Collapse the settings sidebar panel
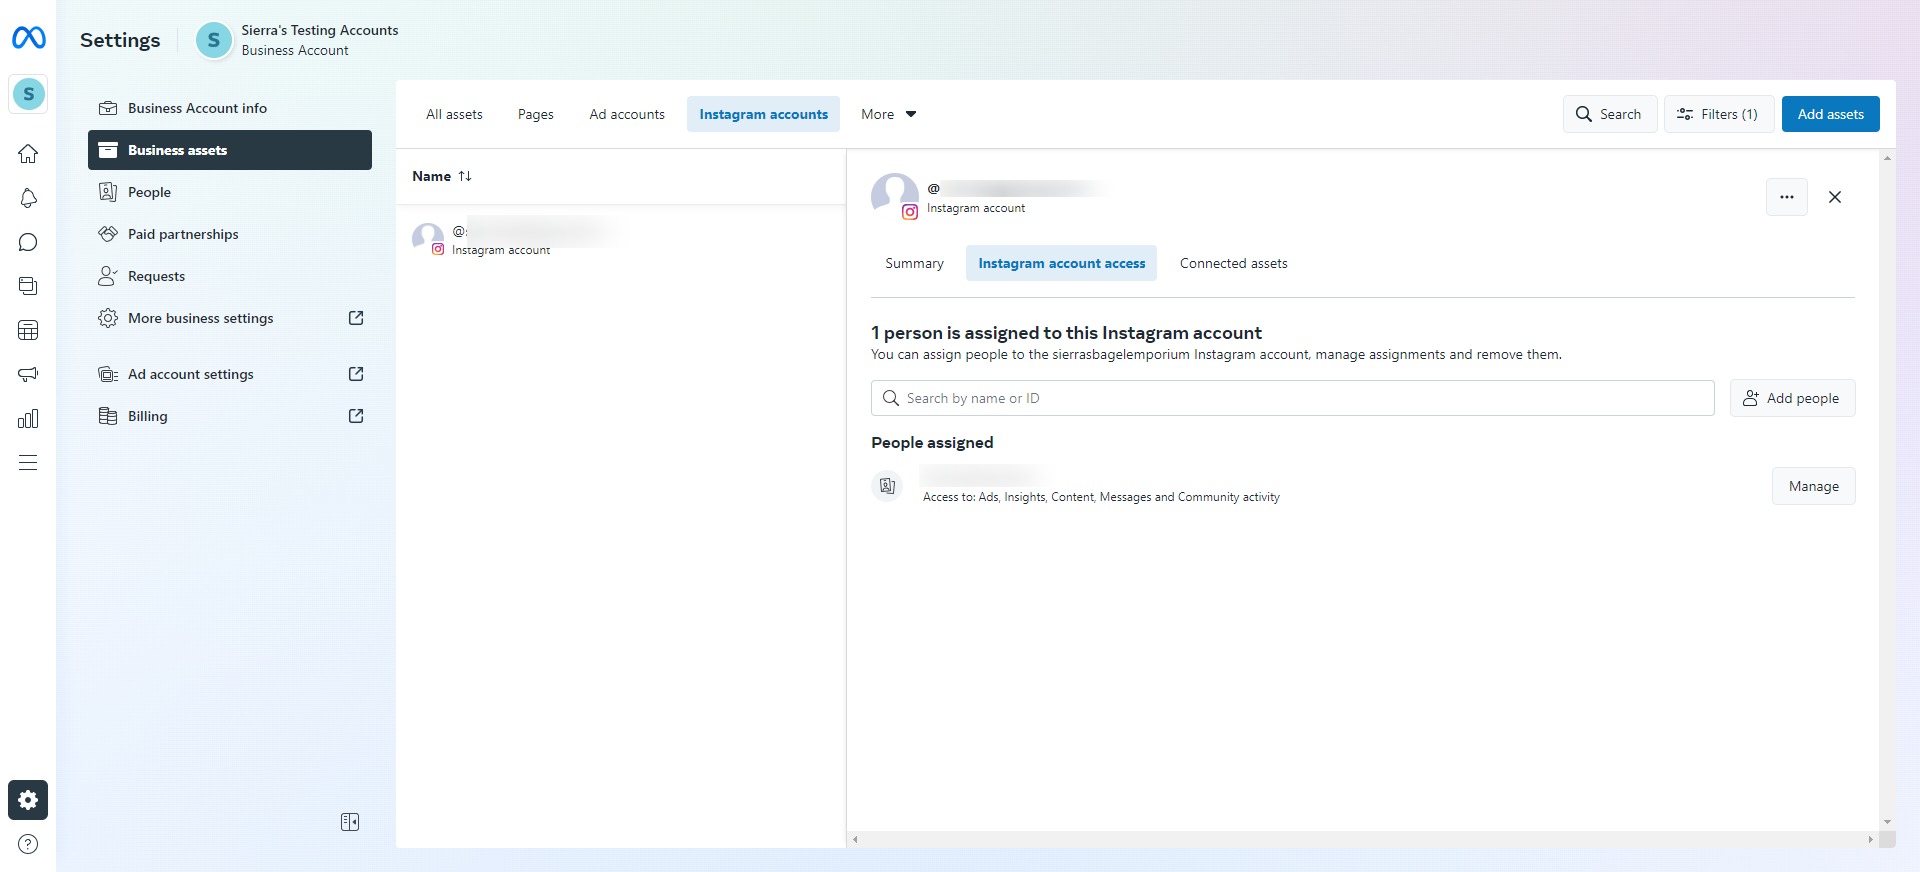 [350, 822]
